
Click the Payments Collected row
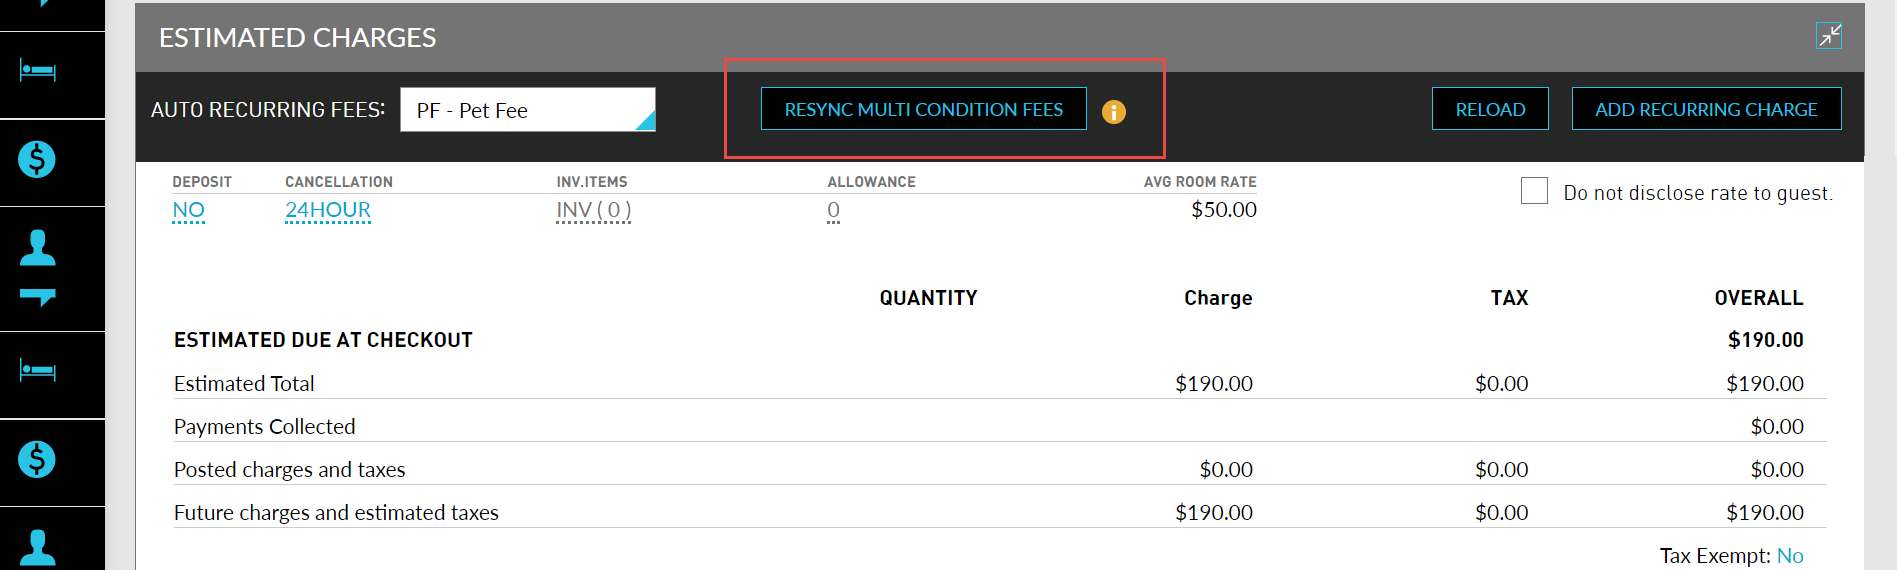point(264,427)
